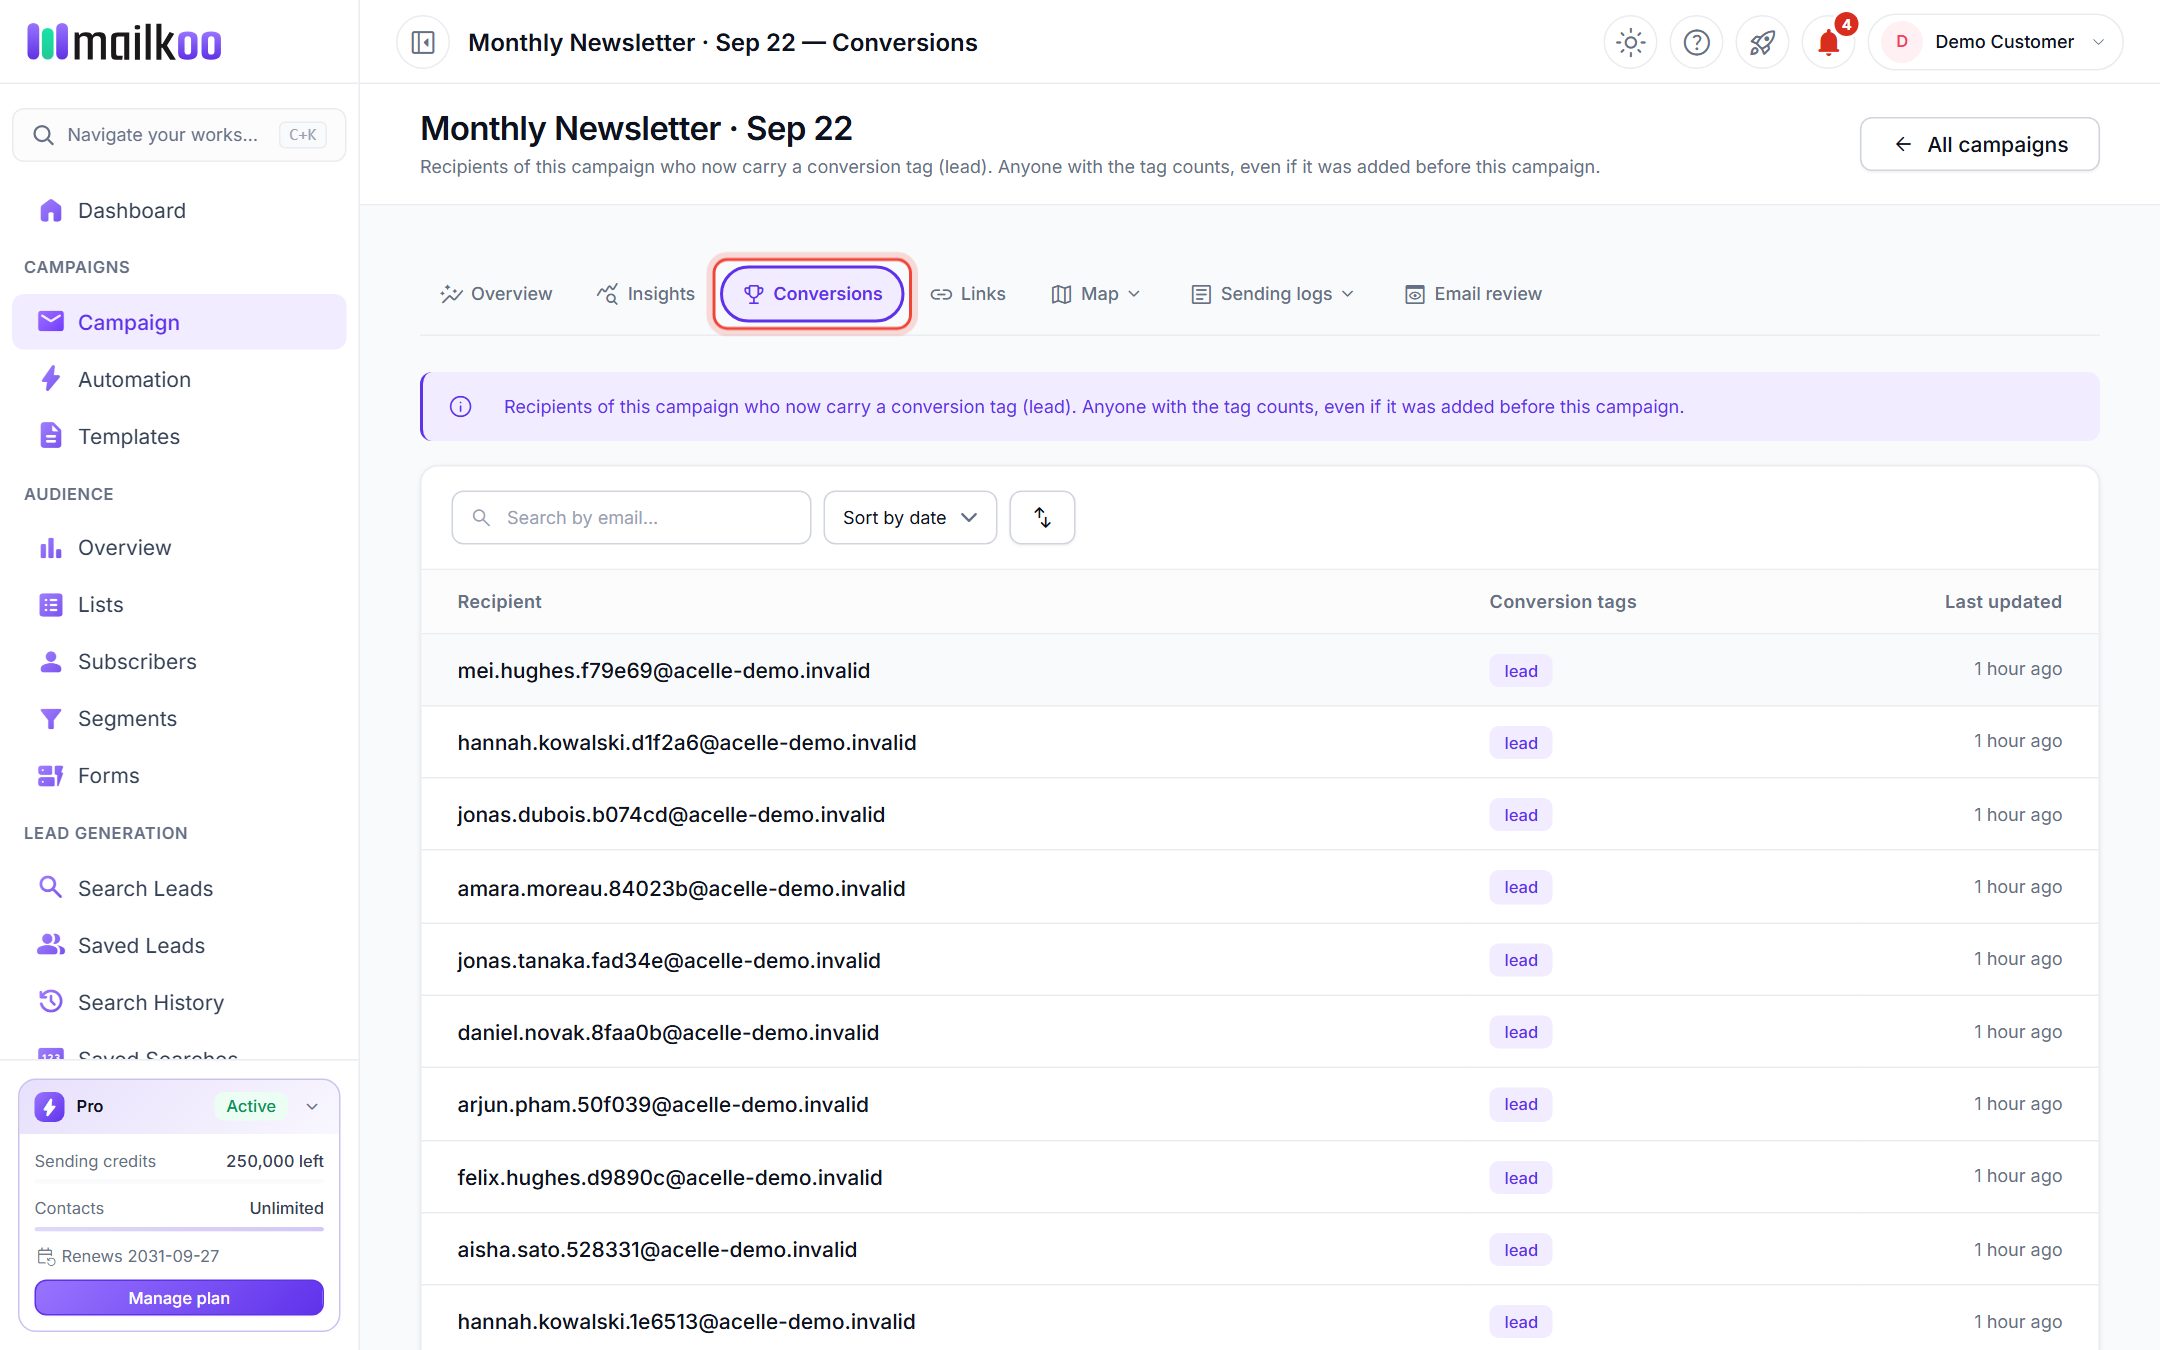
Task: Click mei.hughes.f79e69@acelle-demo.invalid recipient
Action: pyautogui.click(x=664, y=670)
